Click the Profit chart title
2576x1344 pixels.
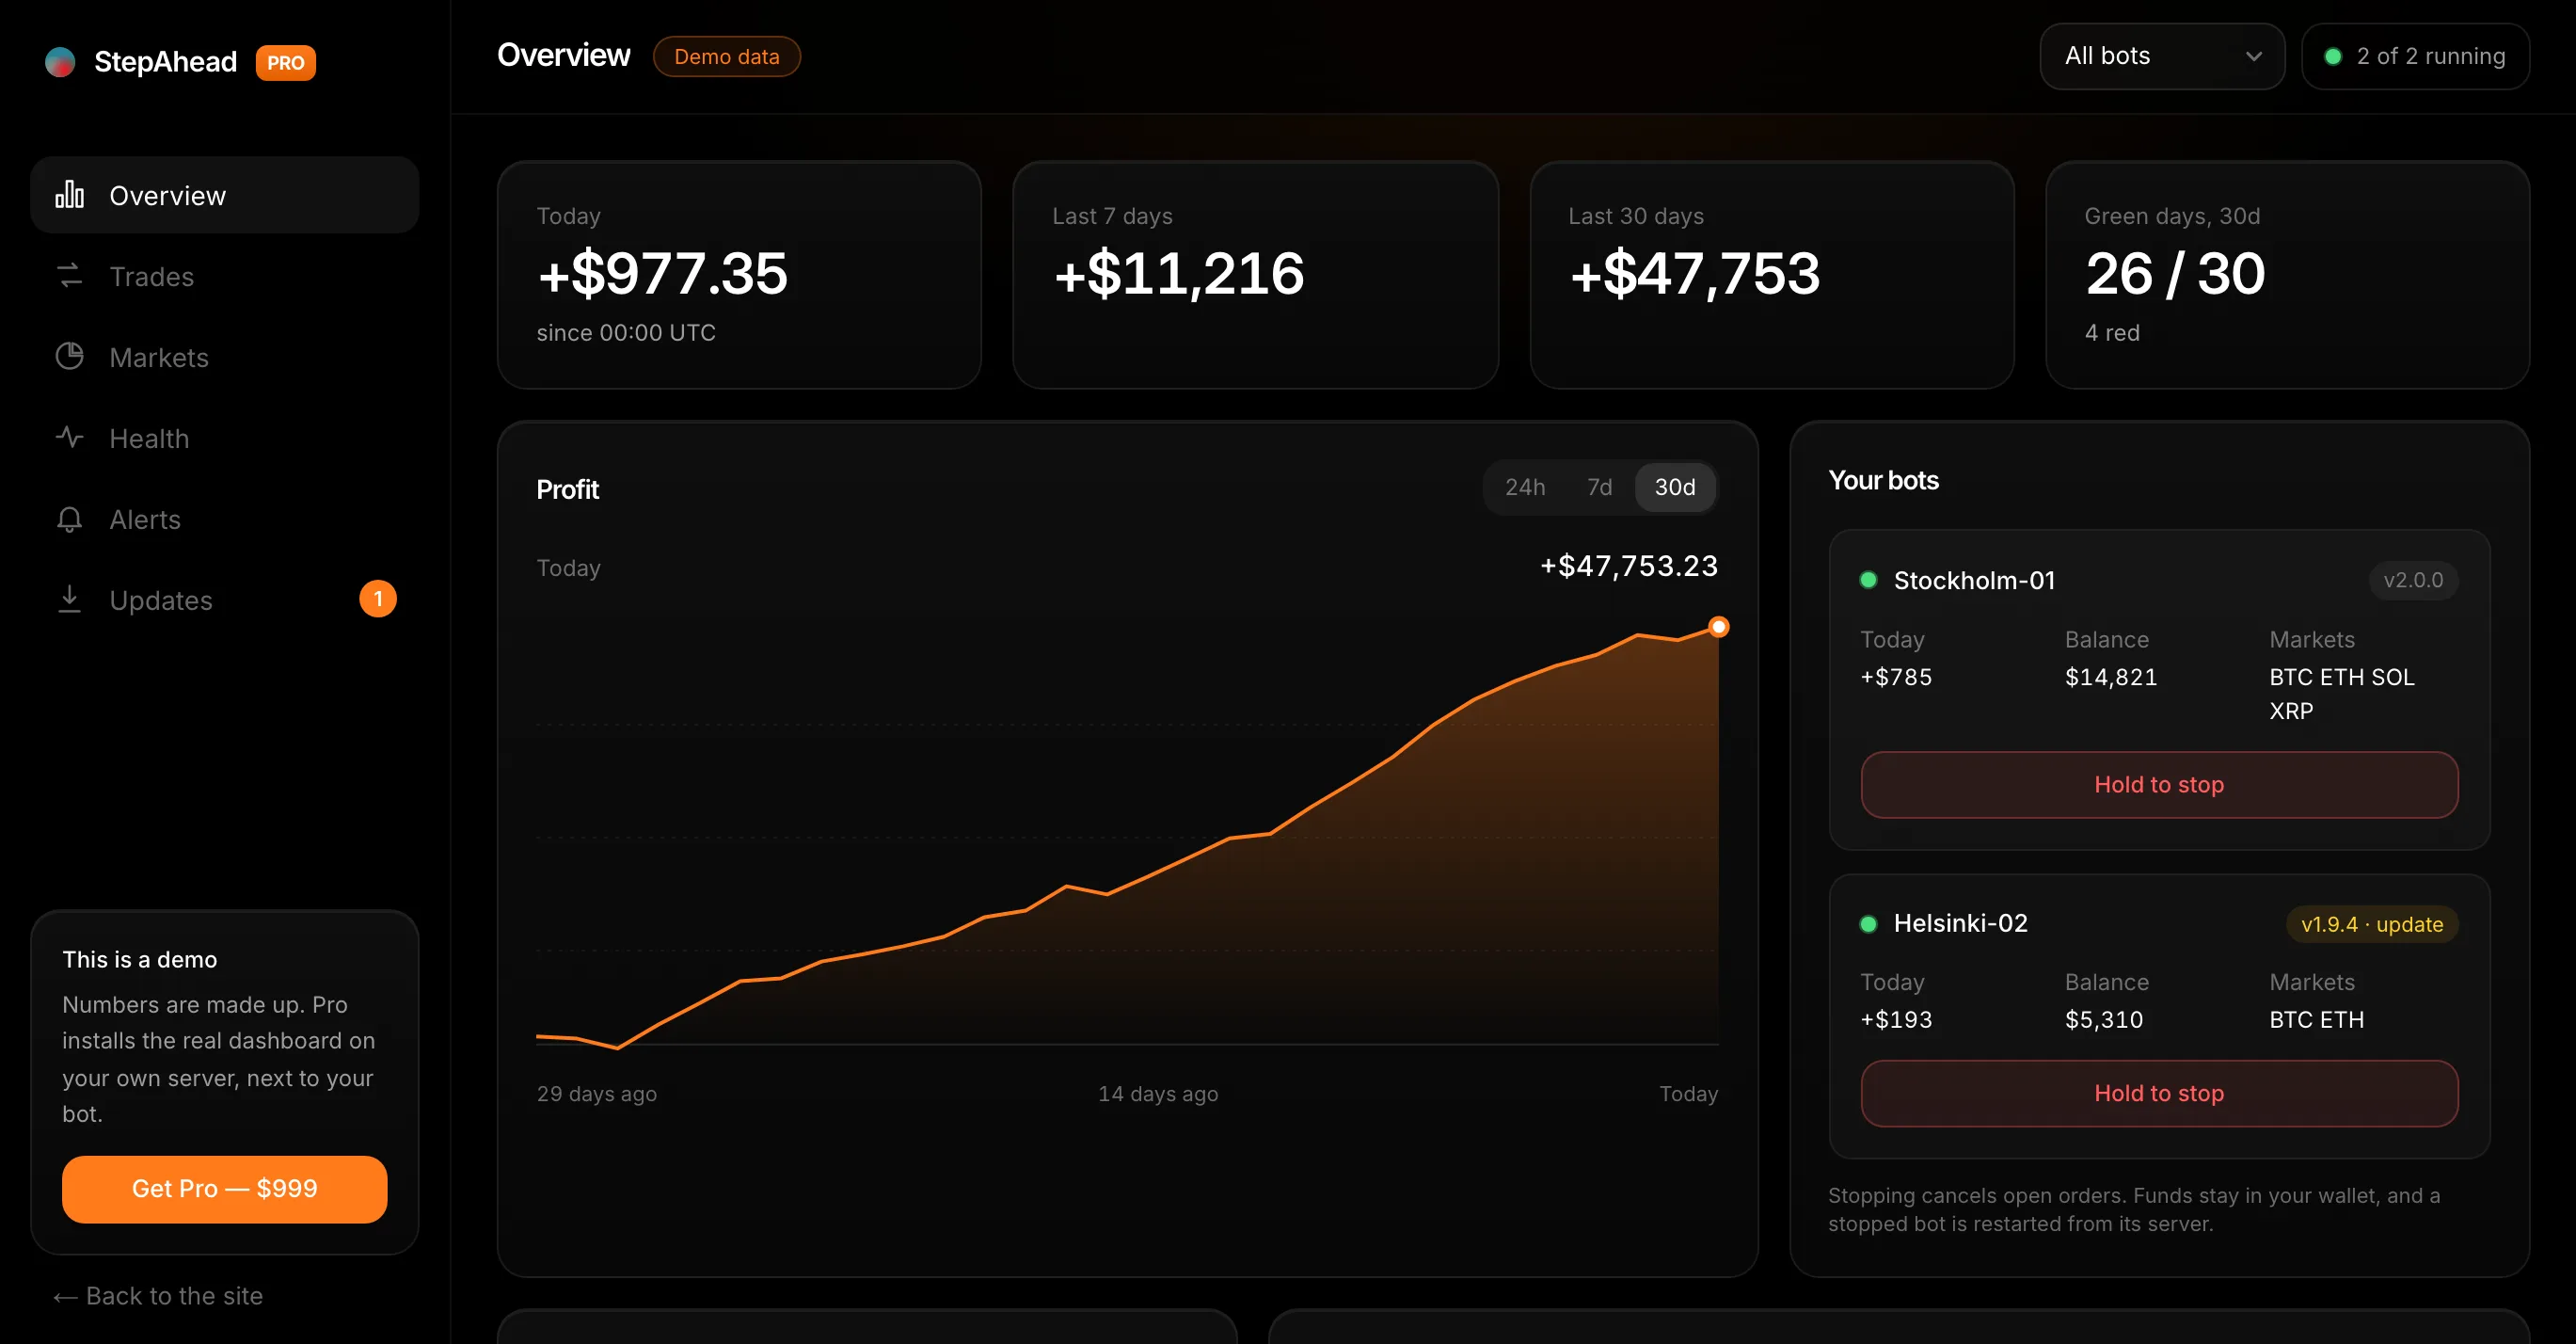click(567, 490)
